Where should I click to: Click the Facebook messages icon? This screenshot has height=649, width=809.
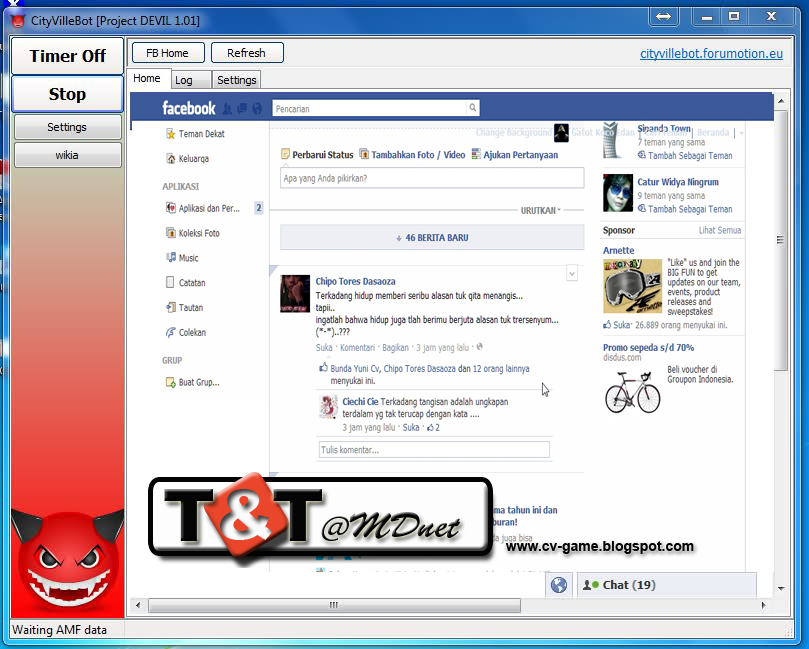[242, 109]
